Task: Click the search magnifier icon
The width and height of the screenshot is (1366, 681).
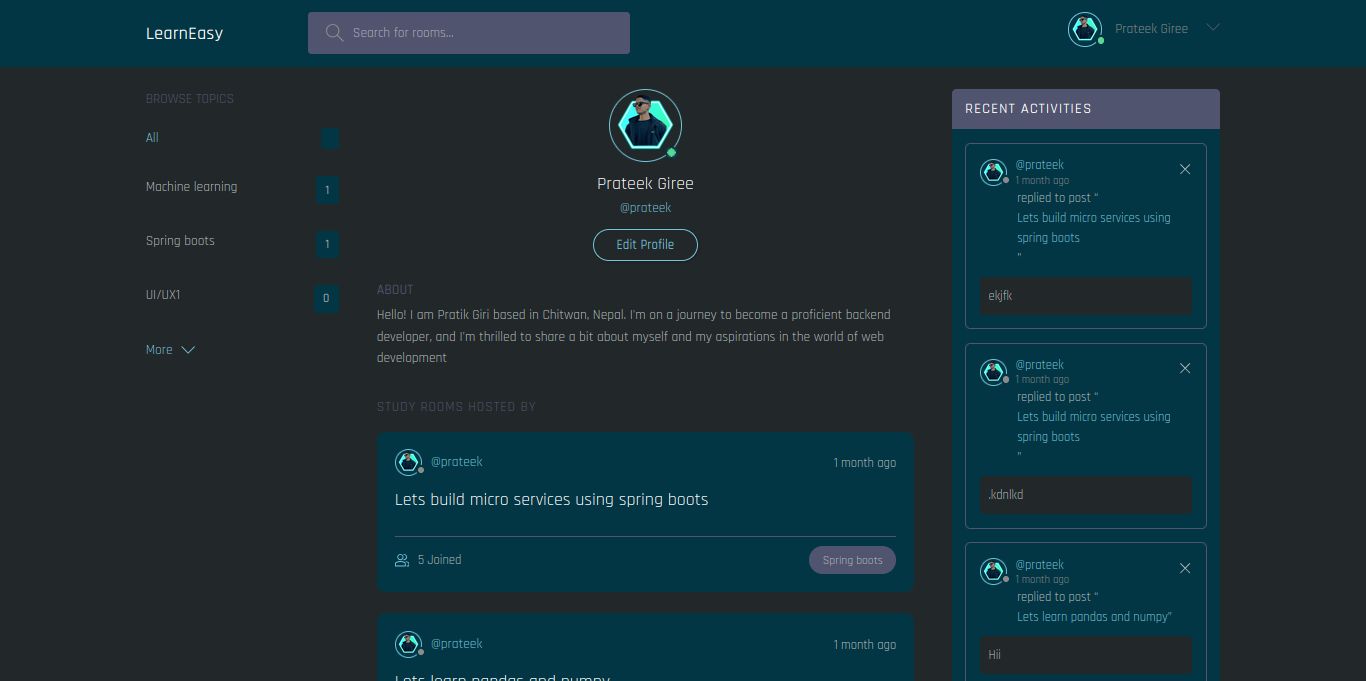Action: (334, 33)
